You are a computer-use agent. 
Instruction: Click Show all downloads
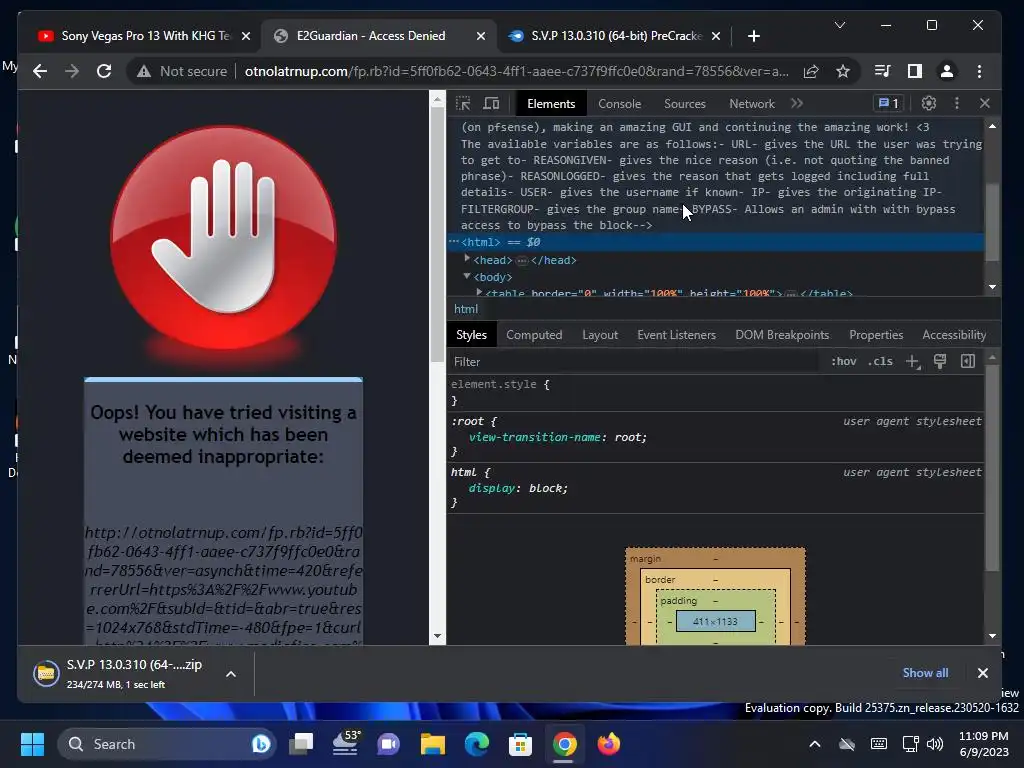coord(925,673)
